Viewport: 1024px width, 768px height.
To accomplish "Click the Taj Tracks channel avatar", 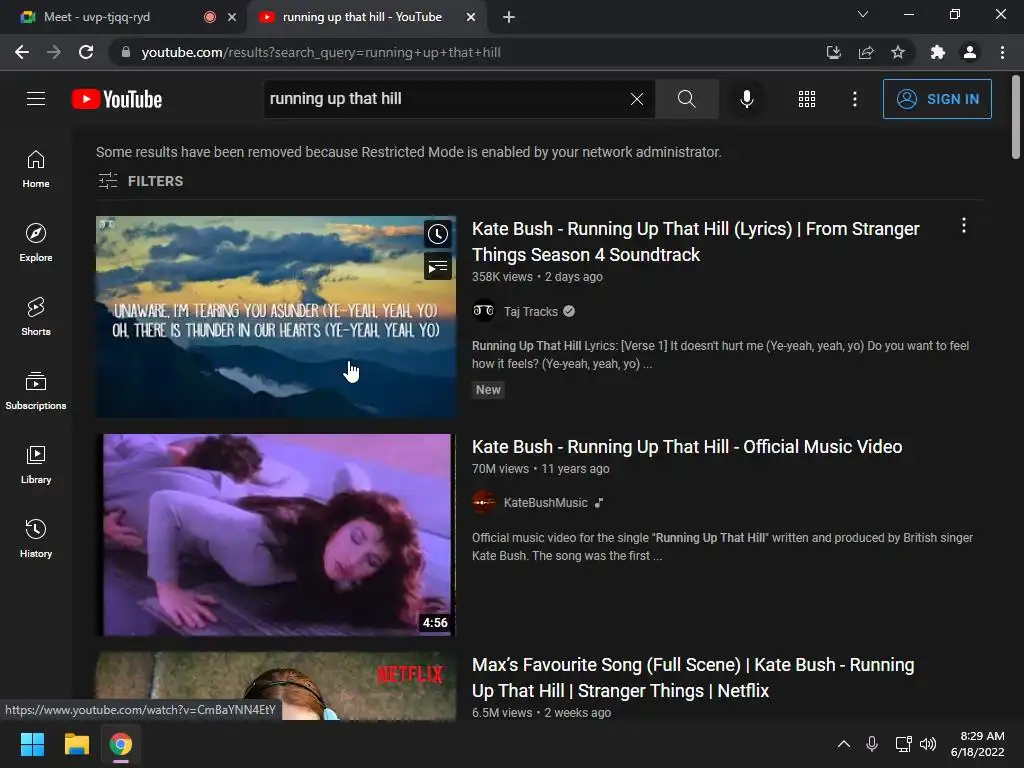I will click(x=484, y=311).
